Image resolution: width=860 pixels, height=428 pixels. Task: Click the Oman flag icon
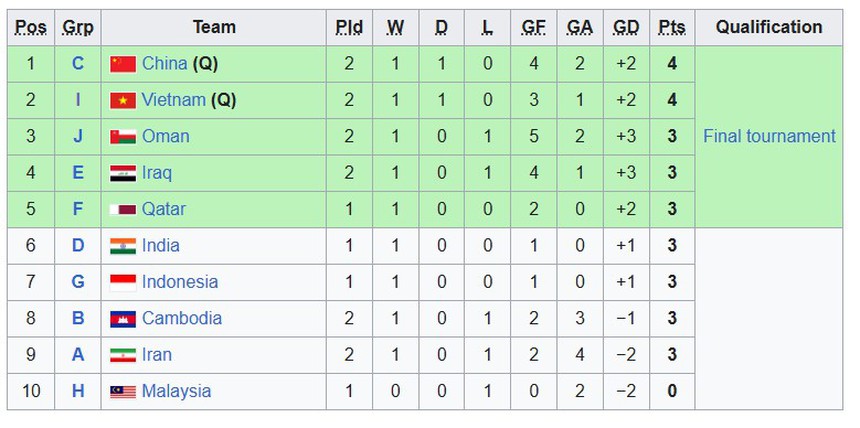tap(122, 136)
